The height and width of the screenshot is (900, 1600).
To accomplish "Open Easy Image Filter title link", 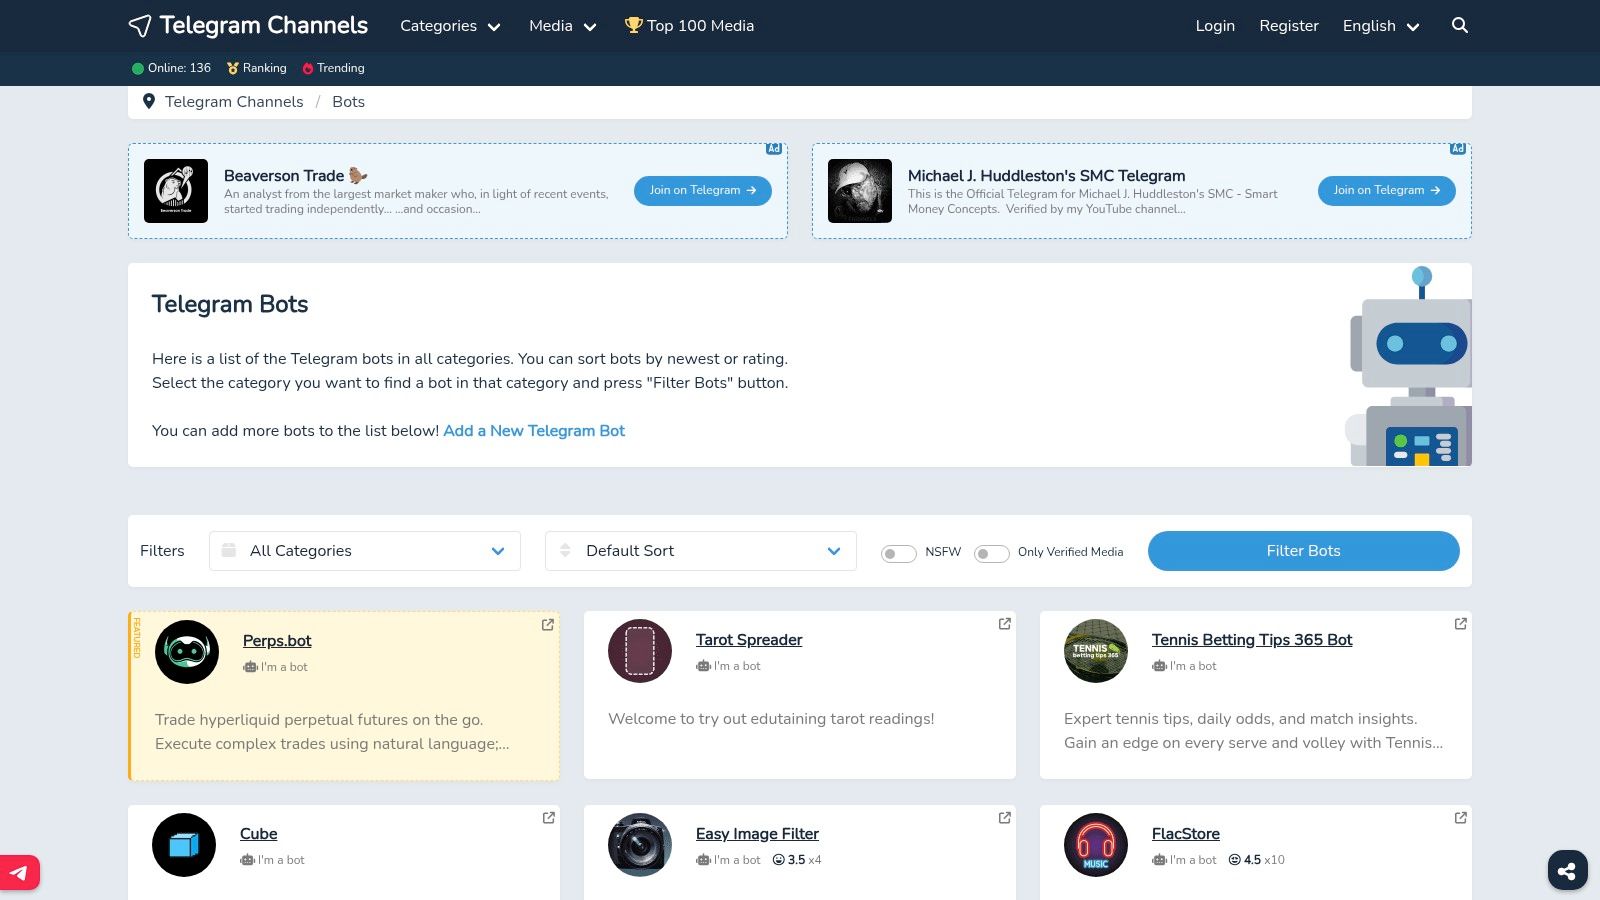I will click(x=757, y=834).
